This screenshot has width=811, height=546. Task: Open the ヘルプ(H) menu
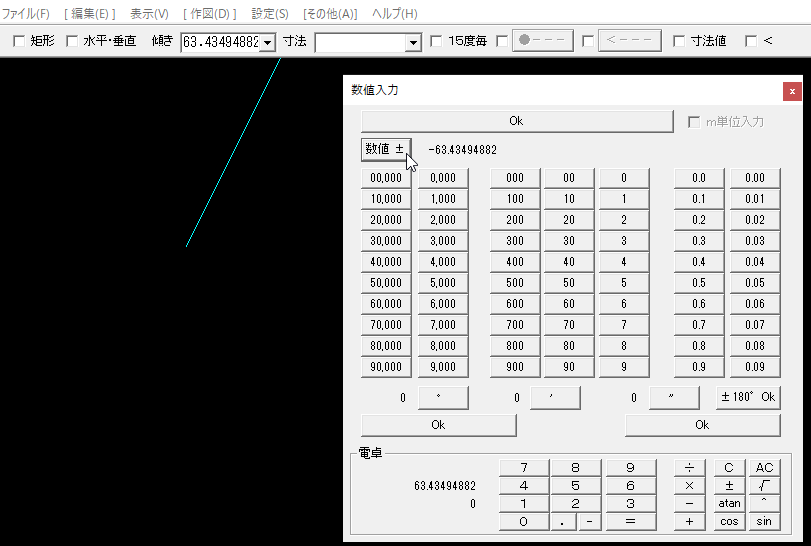point(395,13)
